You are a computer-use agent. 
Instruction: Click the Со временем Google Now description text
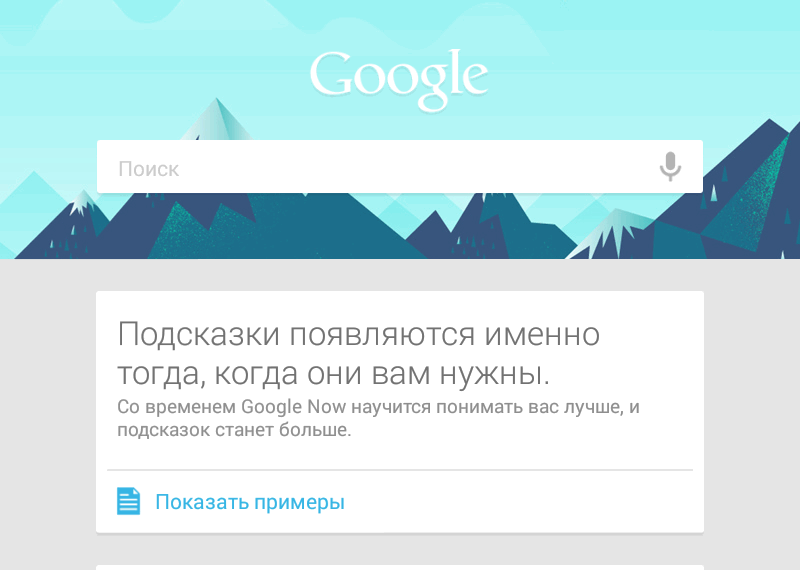[x=378, y=418]
